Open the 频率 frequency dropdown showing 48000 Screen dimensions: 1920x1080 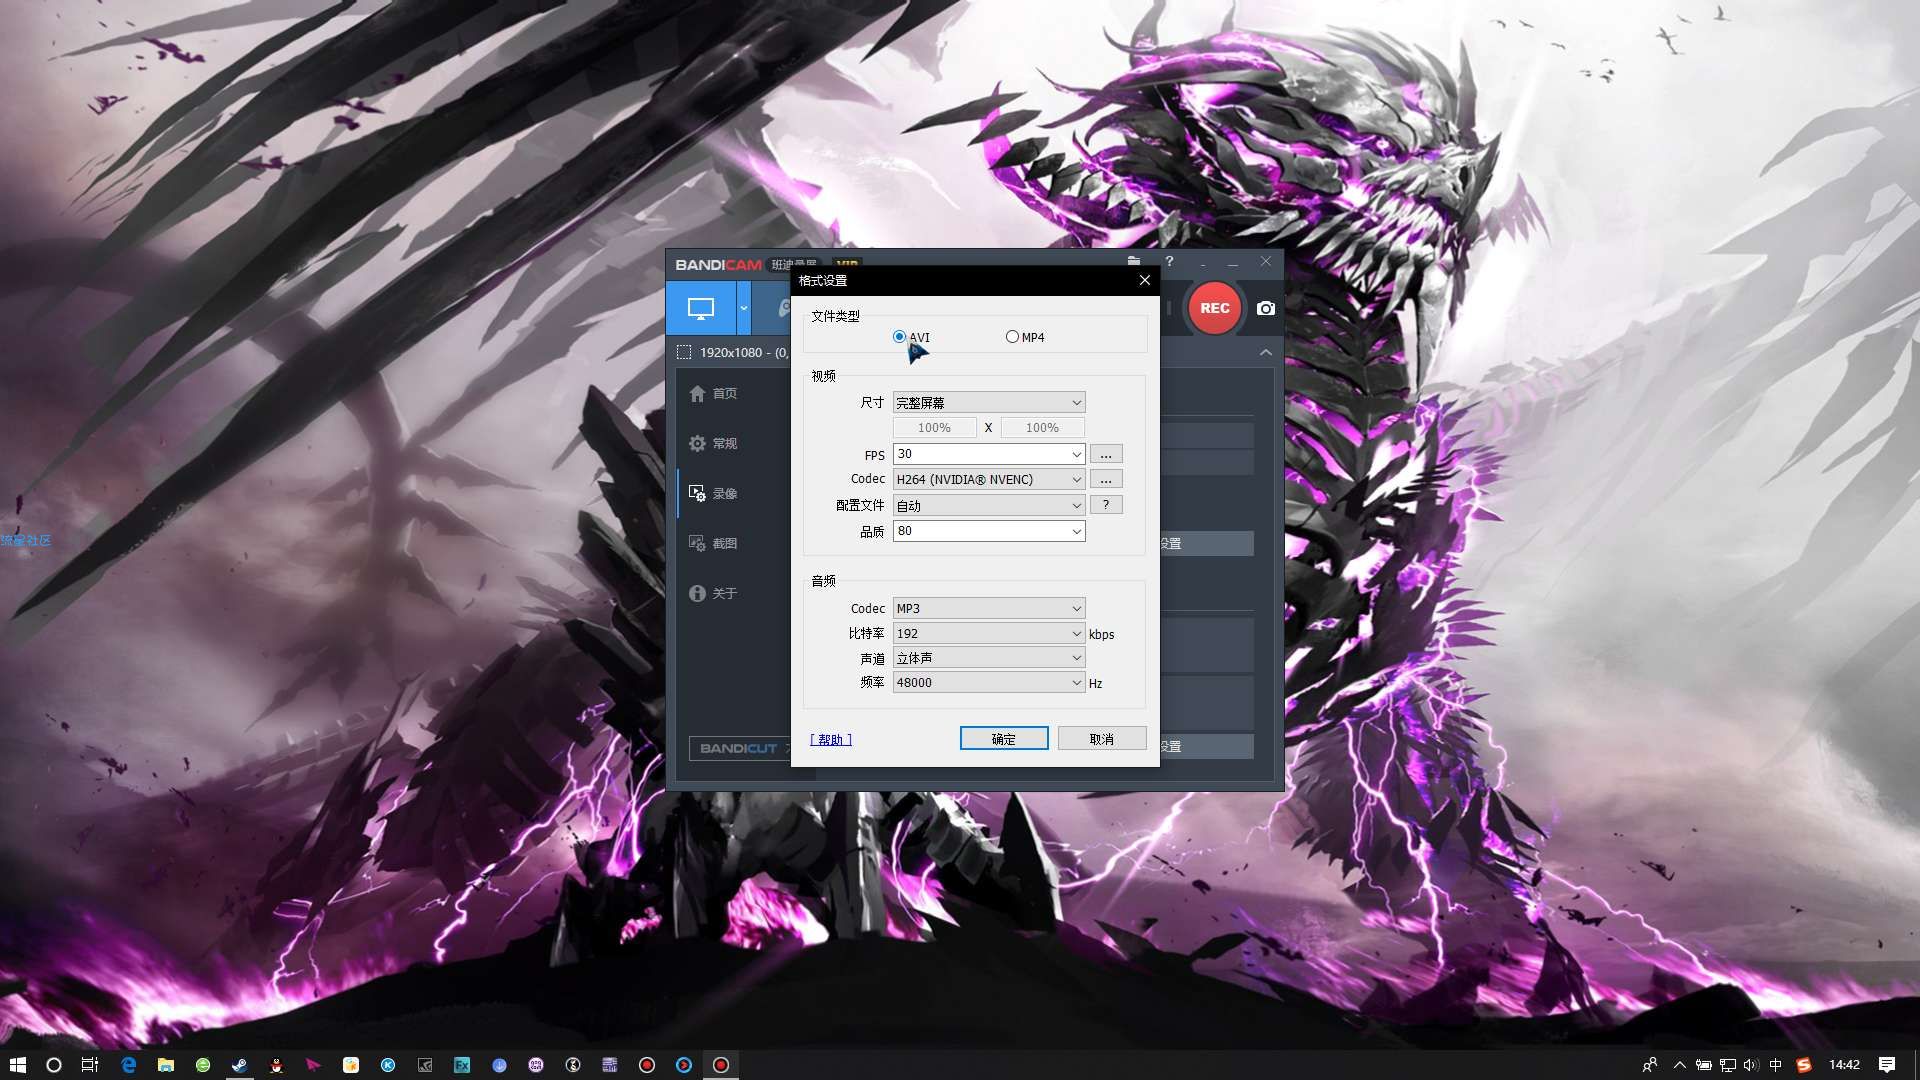989,683
